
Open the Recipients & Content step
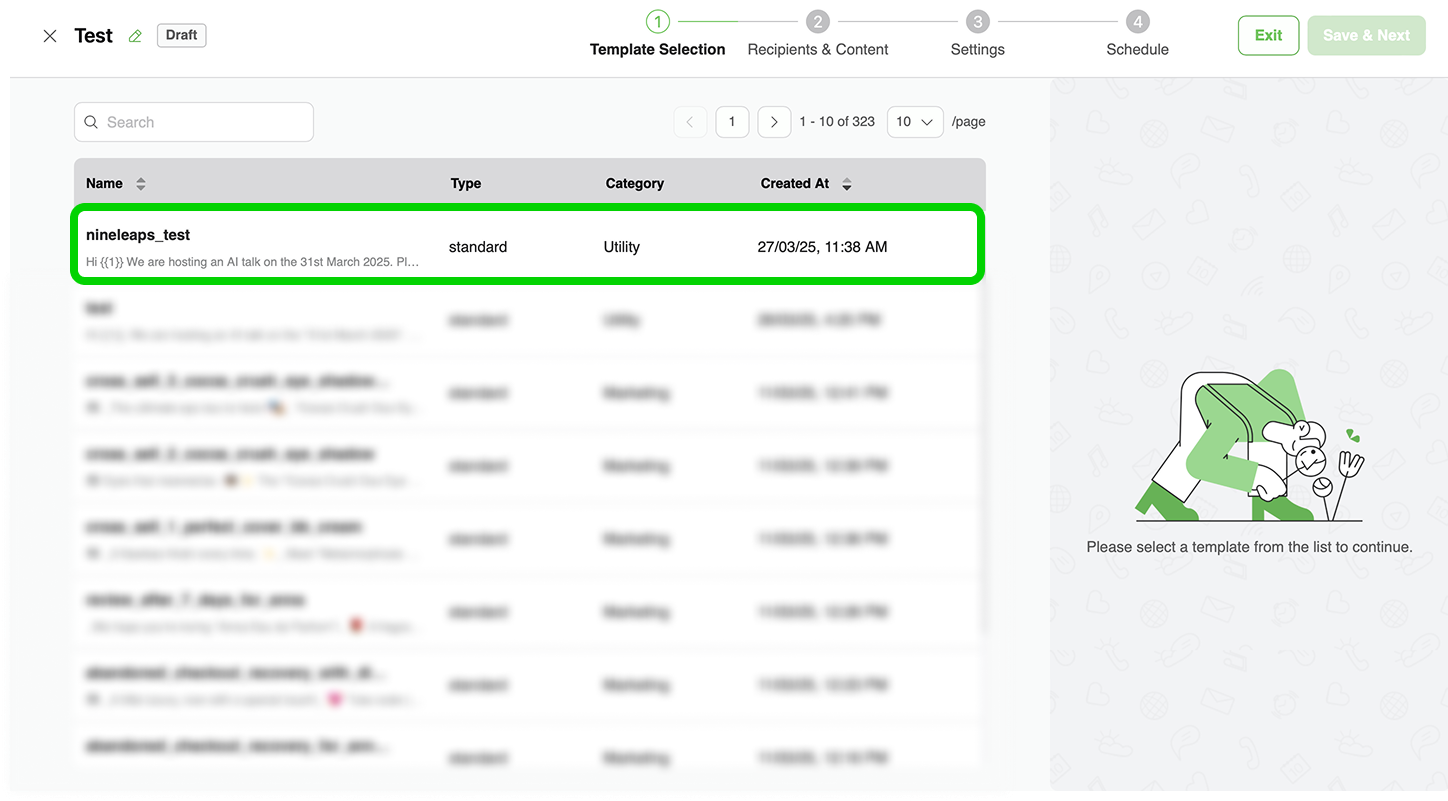pyautogui.click(x=817, y=49)
